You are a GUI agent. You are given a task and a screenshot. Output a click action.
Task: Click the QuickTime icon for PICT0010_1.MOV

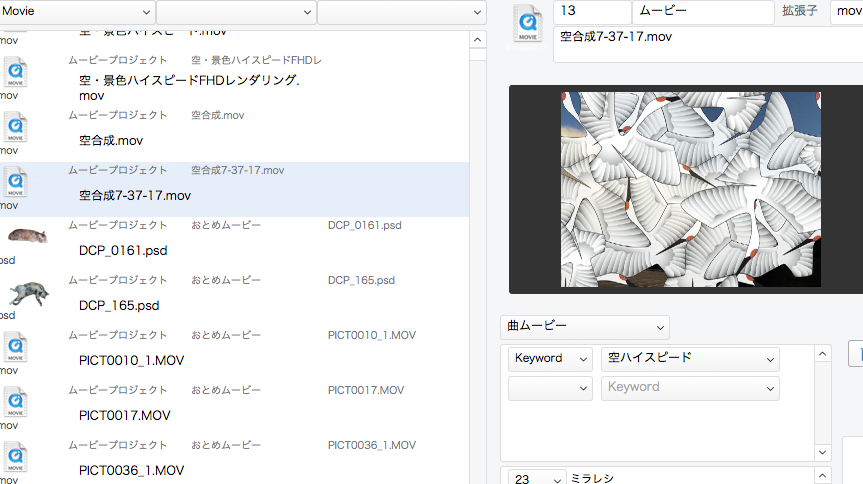coord(15,348)
